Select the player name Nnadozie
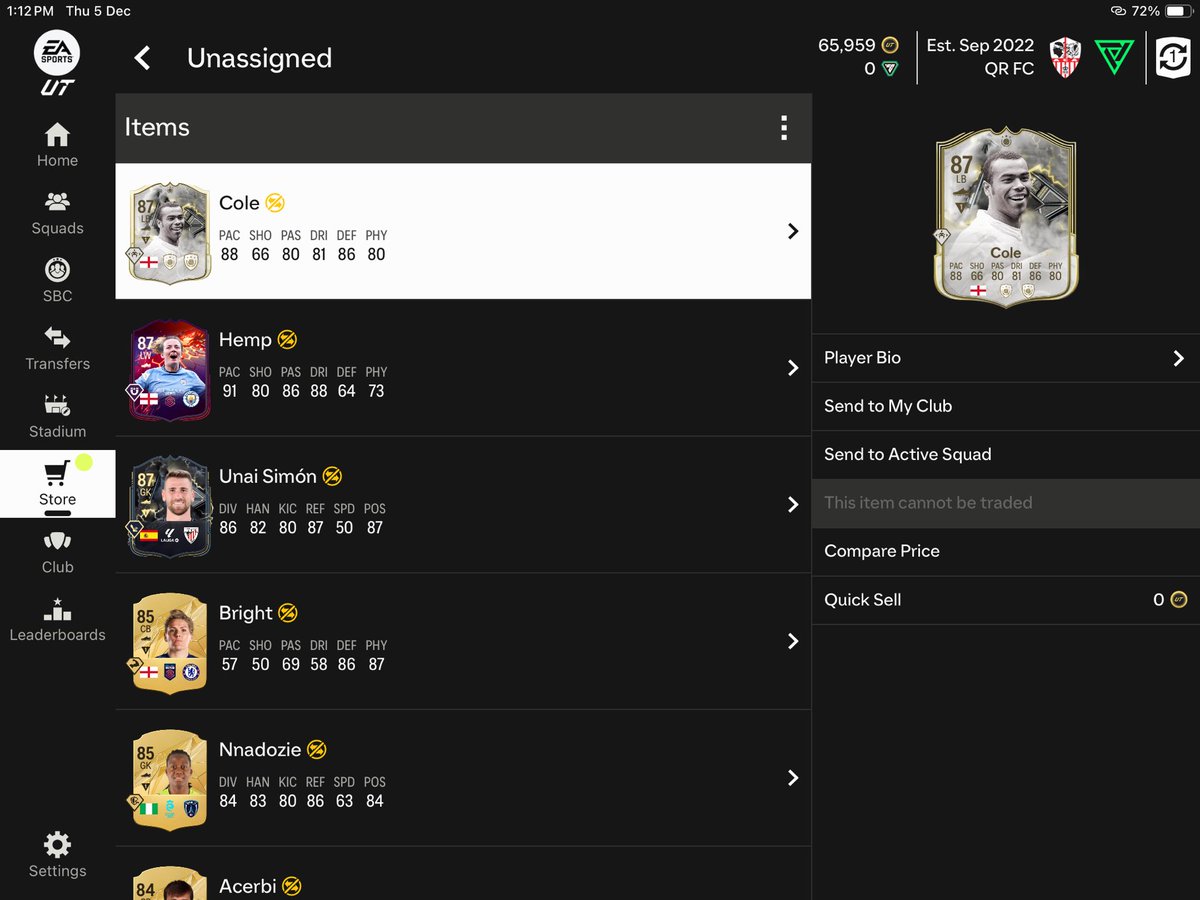 click(260, 750)
